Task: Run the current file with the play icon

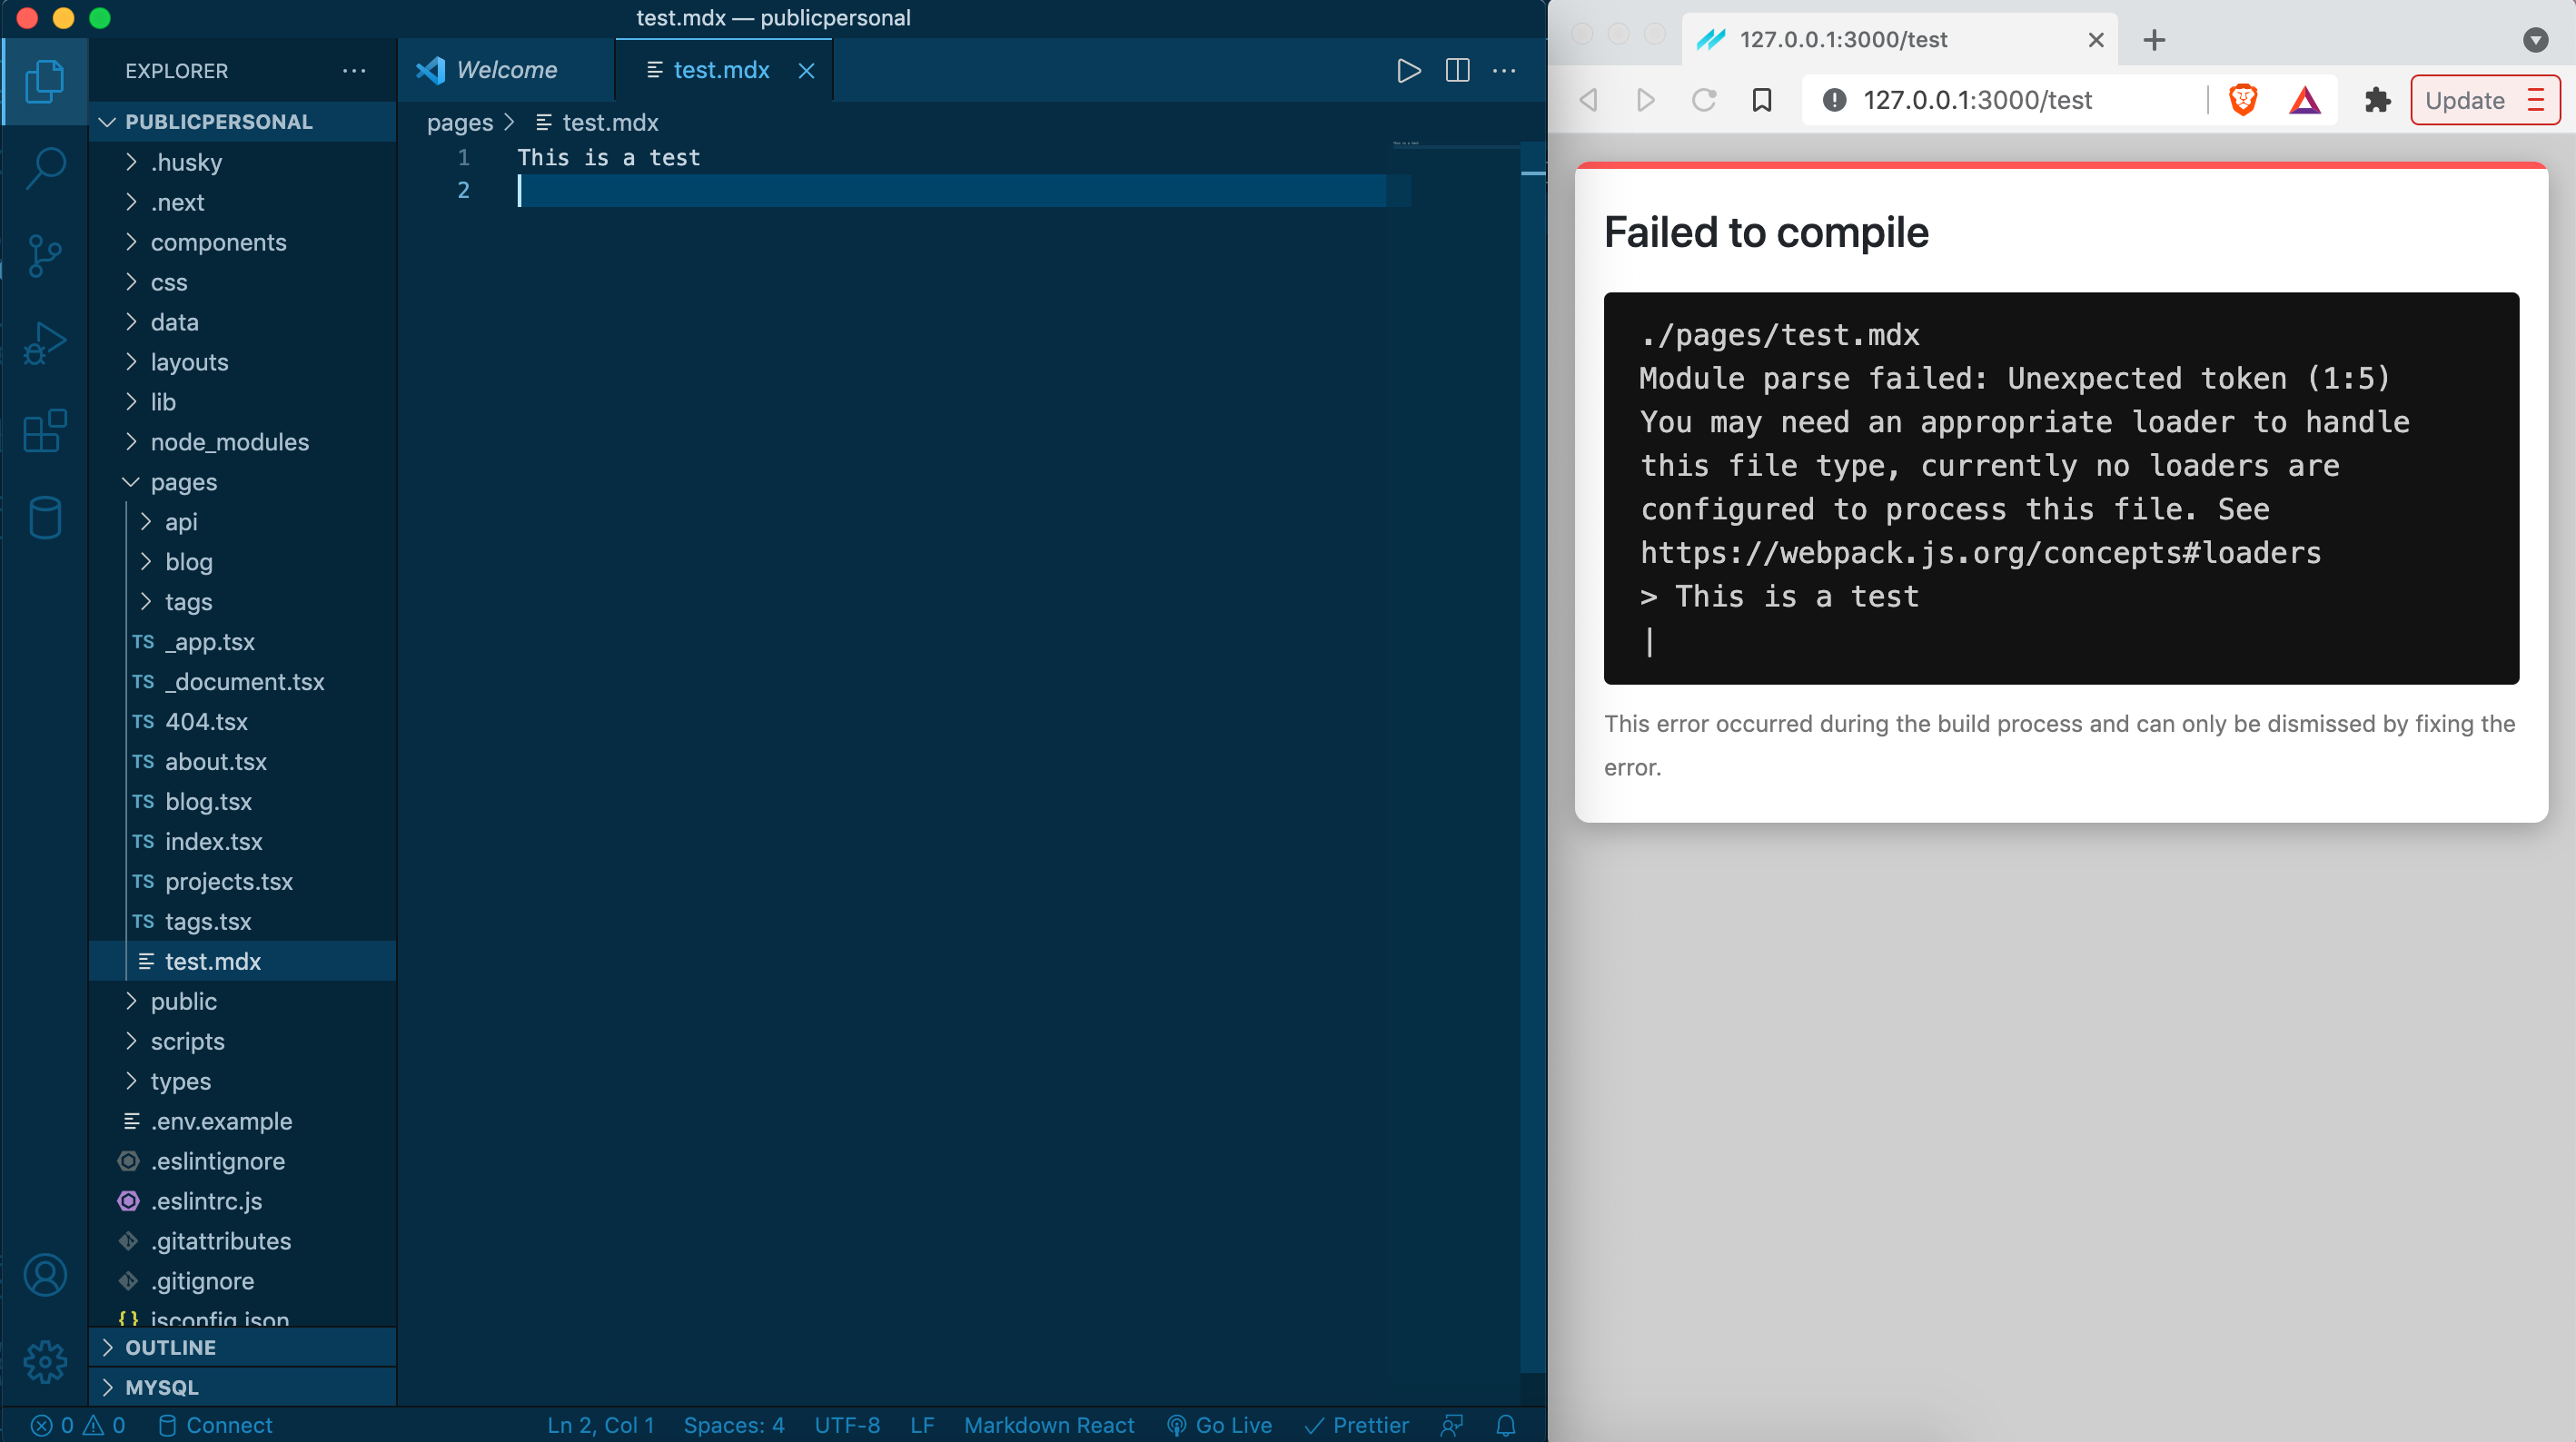Action: pyautogui.click(x=1409, y=70)
